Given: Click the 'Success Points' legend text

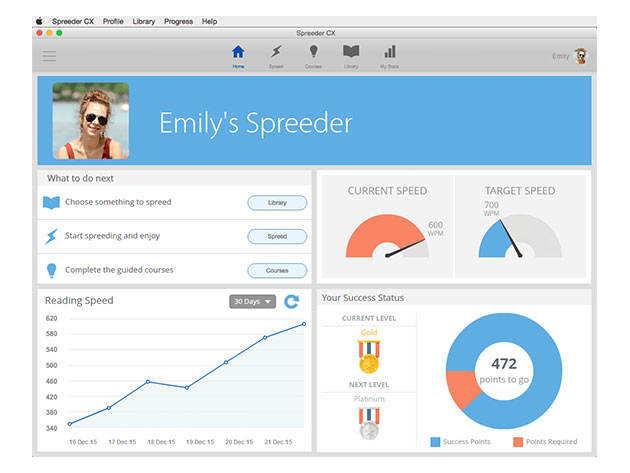Looking at the screenshot, I should click(x=467, y=442).
